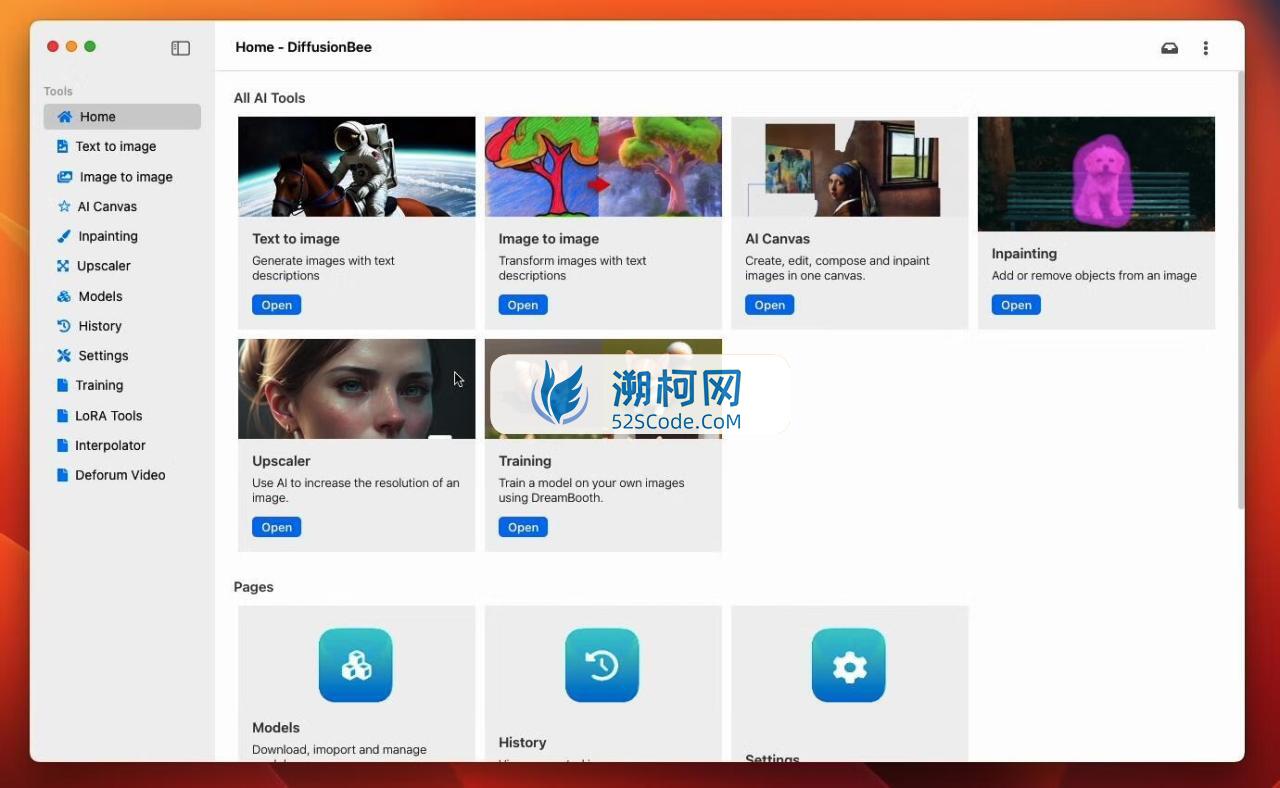Viewport: 1280px width, 788px height.
Task: Click Open button under Upscaler card
Action: click(277, 527)
